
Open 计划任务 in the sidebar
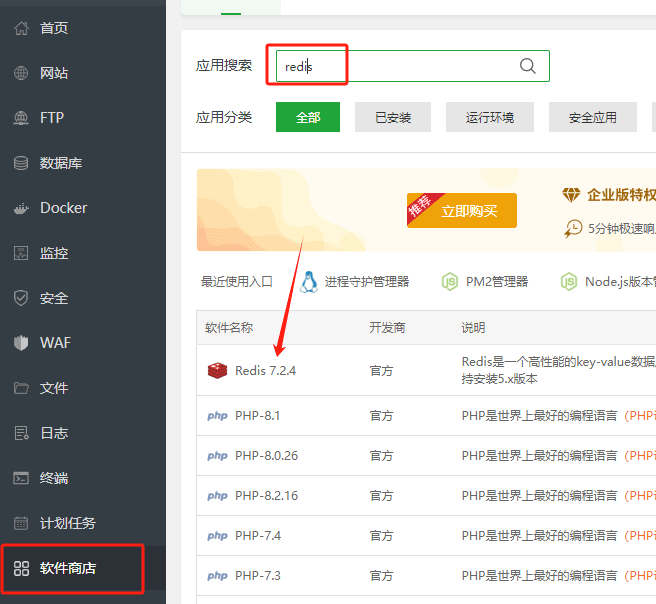(67, 523)
